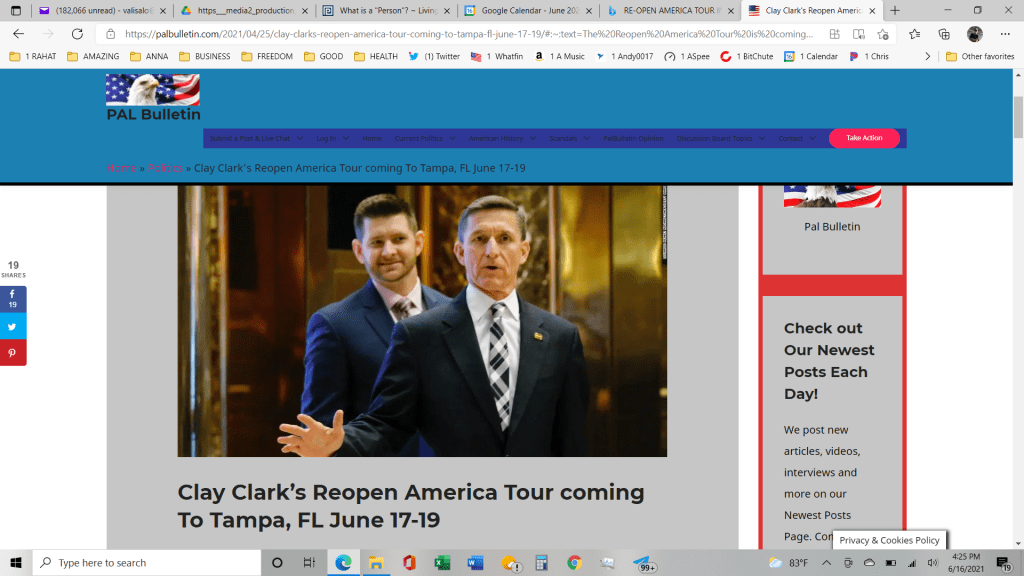Open the Scandals dropdown menu
The height and width of the screenshot is (576, 1024).
(568, 138)
